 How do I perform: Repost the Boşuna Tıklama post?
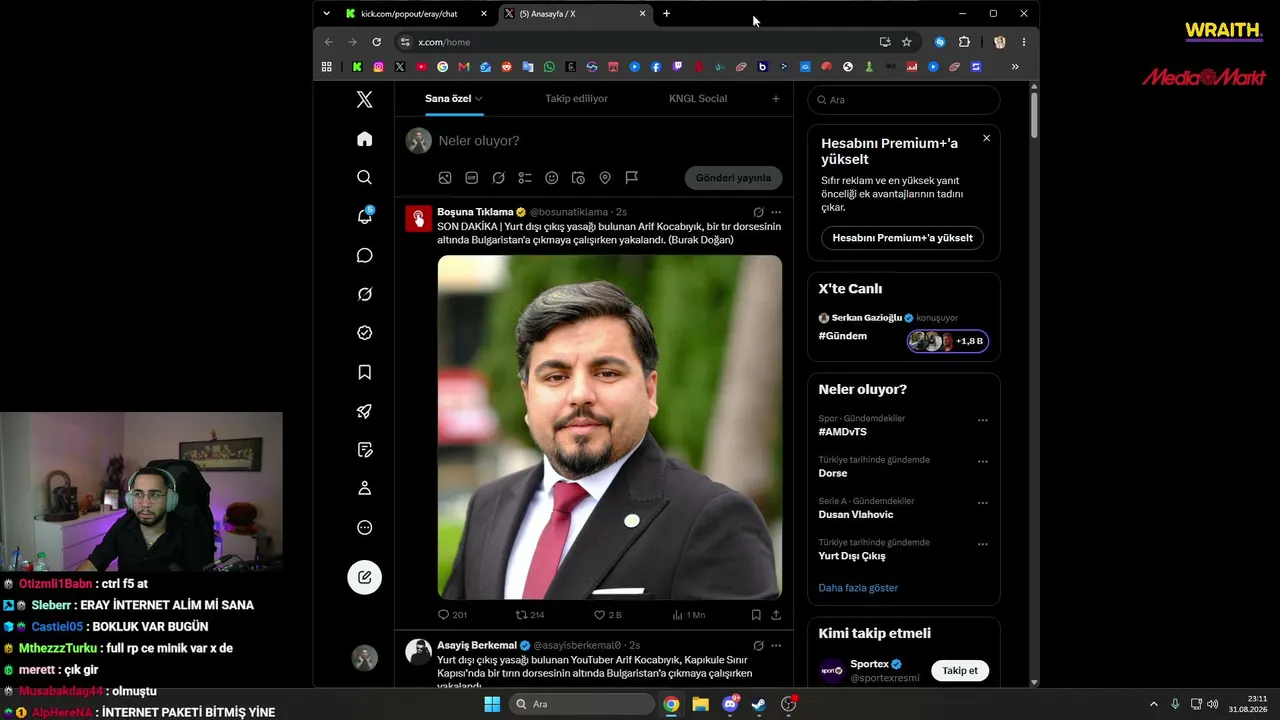click(529, 615)
